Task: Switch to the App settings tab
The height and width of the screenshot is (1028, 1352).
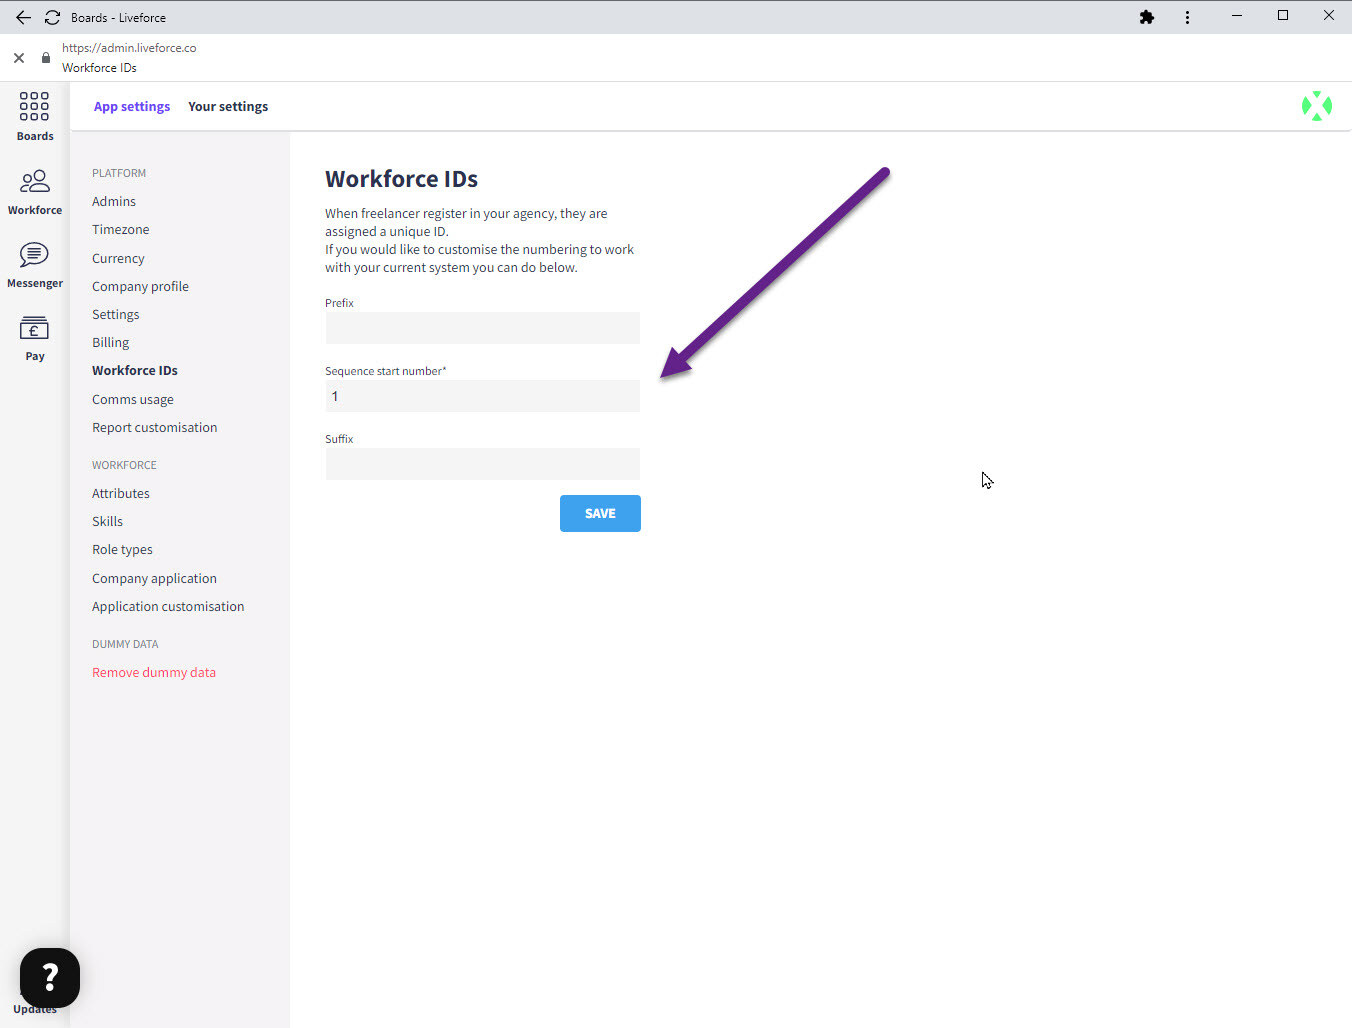Action: click(132, 107)
